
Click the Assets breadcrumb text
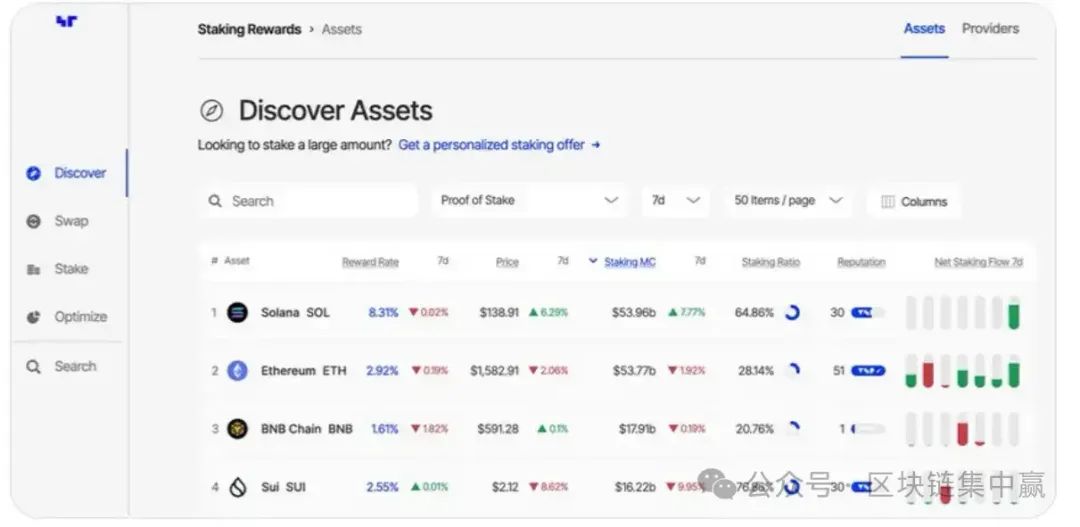[342, 30]
